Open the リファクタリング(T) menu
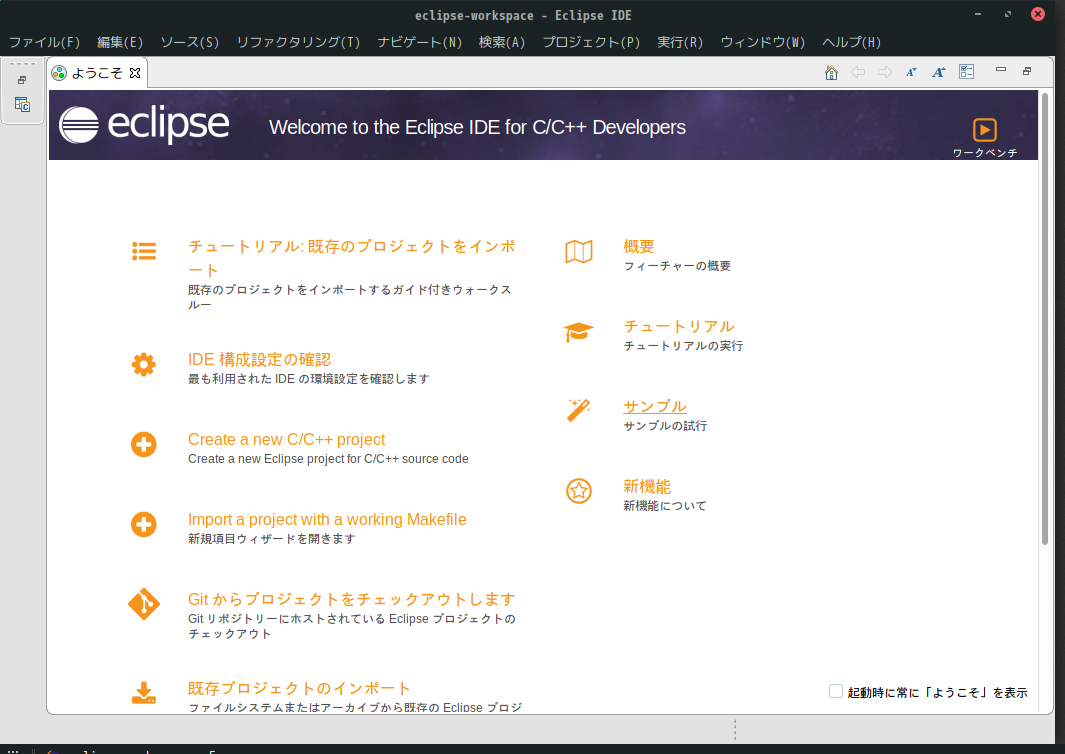 click(298, 42)
